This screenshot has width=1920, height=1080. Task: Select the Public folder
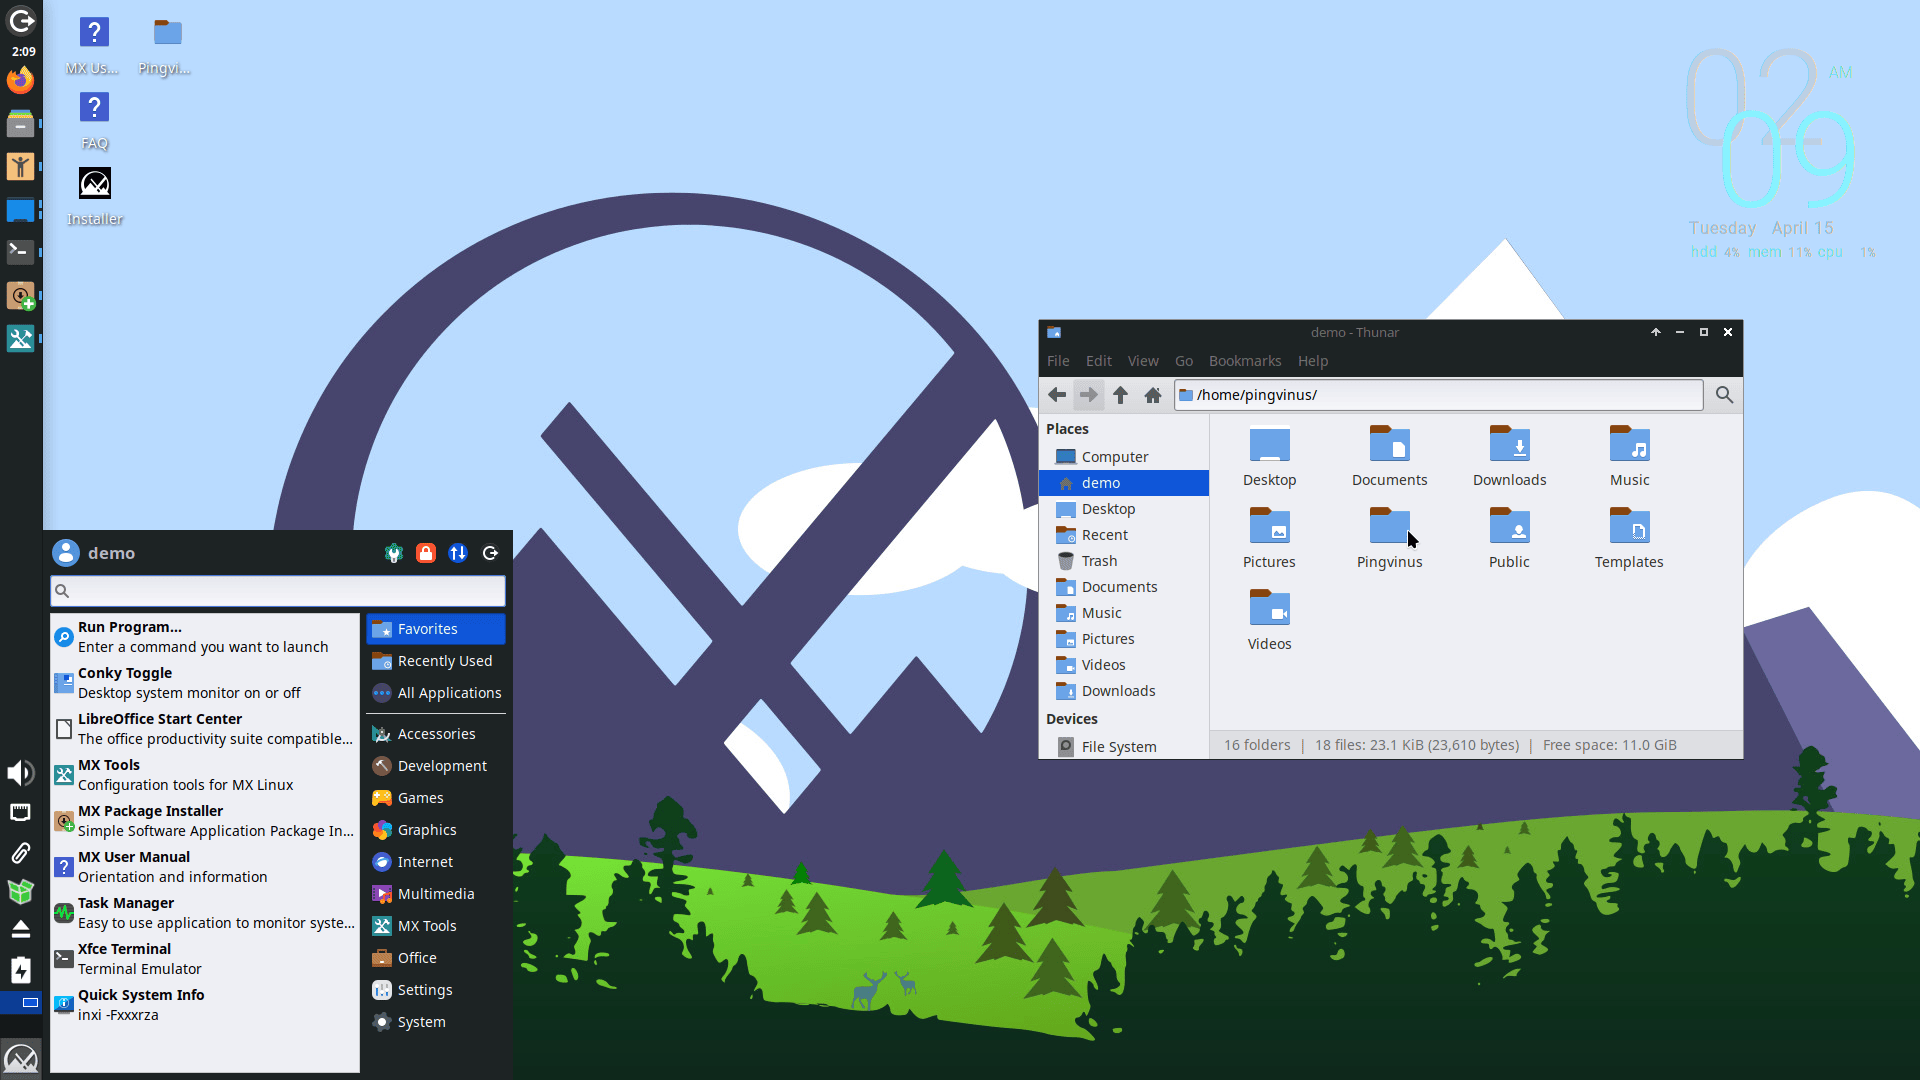click(x=1509, y=537)
